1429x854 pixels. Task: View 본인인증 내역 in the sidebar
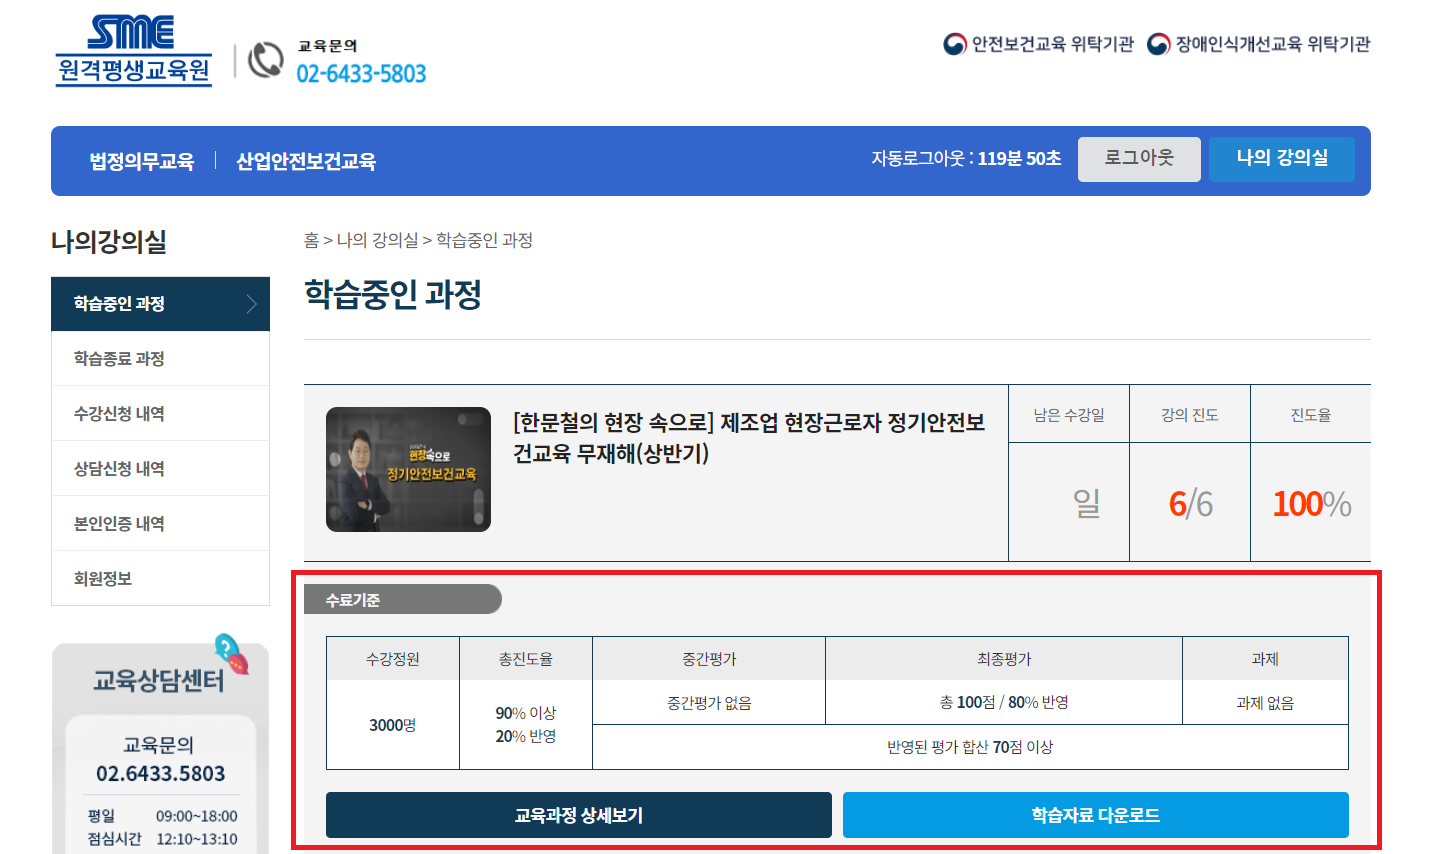(119, 524)
